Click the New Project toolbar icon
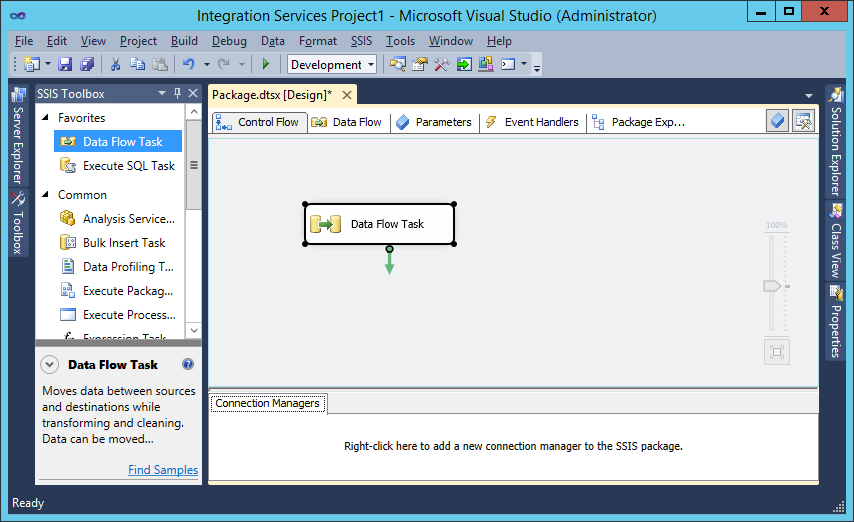Viewport: 854px width, 522px height. (32, 64)
